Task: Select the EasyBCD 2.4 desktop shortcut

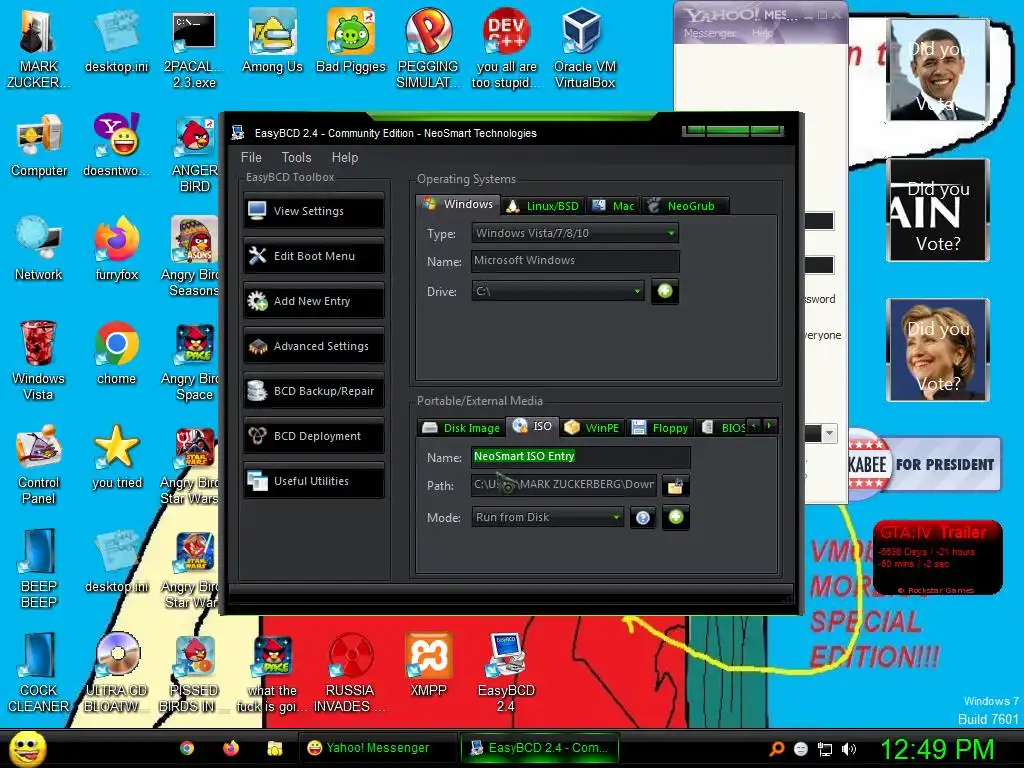Action: point(507,673)
